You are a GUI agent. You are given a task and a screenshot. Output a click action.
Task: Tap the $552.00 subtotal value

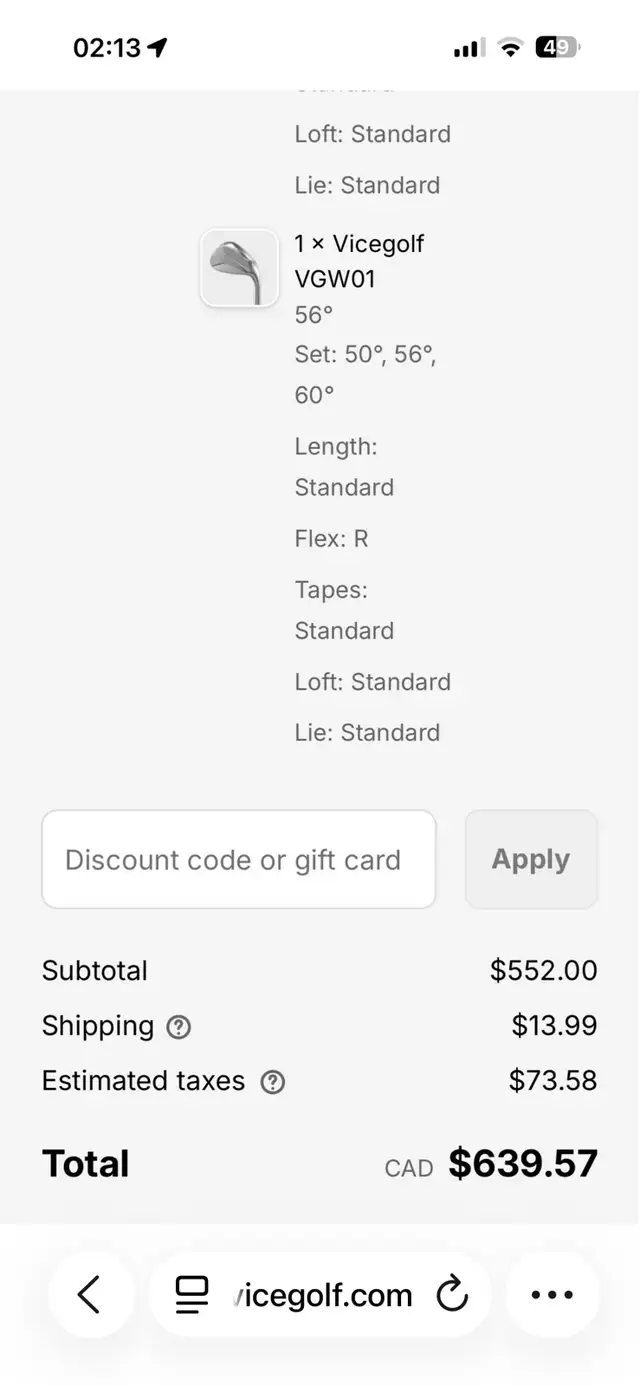[x=544, y=970]
